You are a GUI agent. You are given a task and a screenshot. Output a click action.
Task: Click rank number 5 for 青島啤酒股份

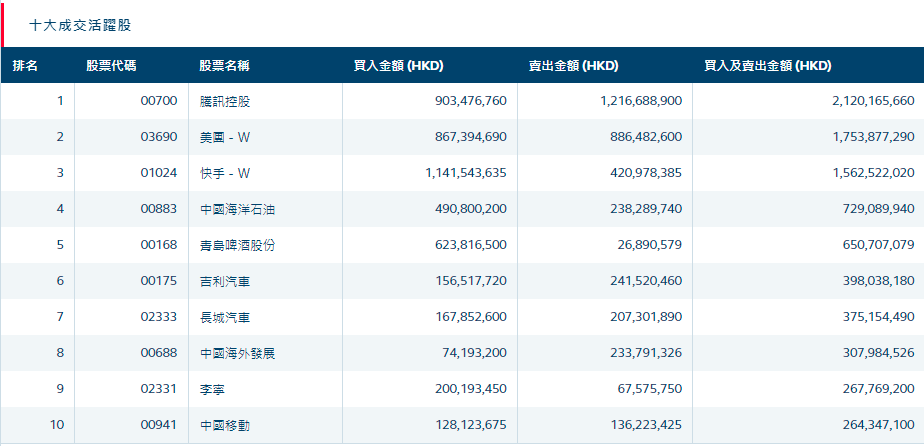tap(60, 245)
